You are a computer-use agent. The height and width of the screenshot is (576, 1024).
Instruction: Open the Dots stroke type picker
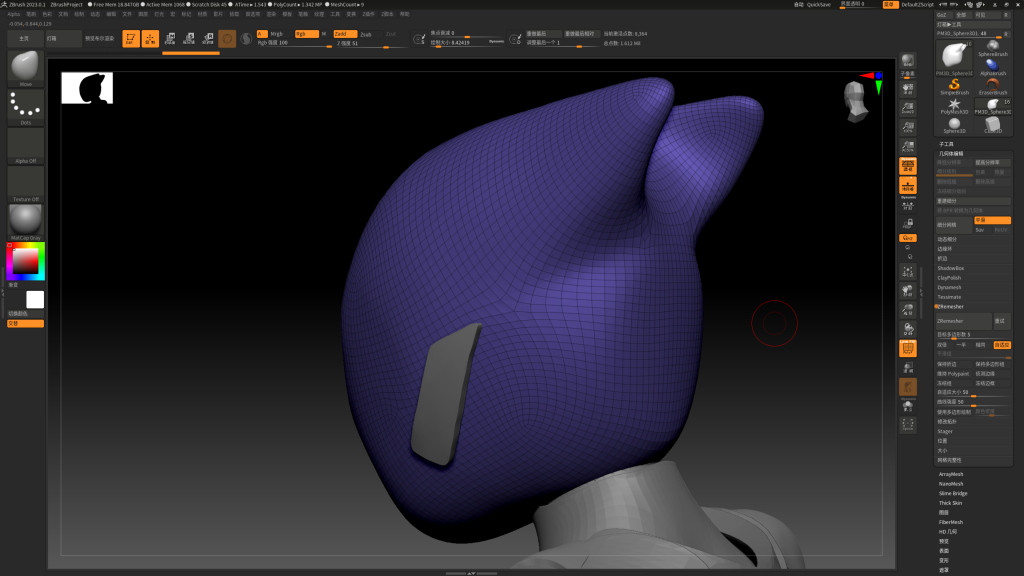coord(25,105)
